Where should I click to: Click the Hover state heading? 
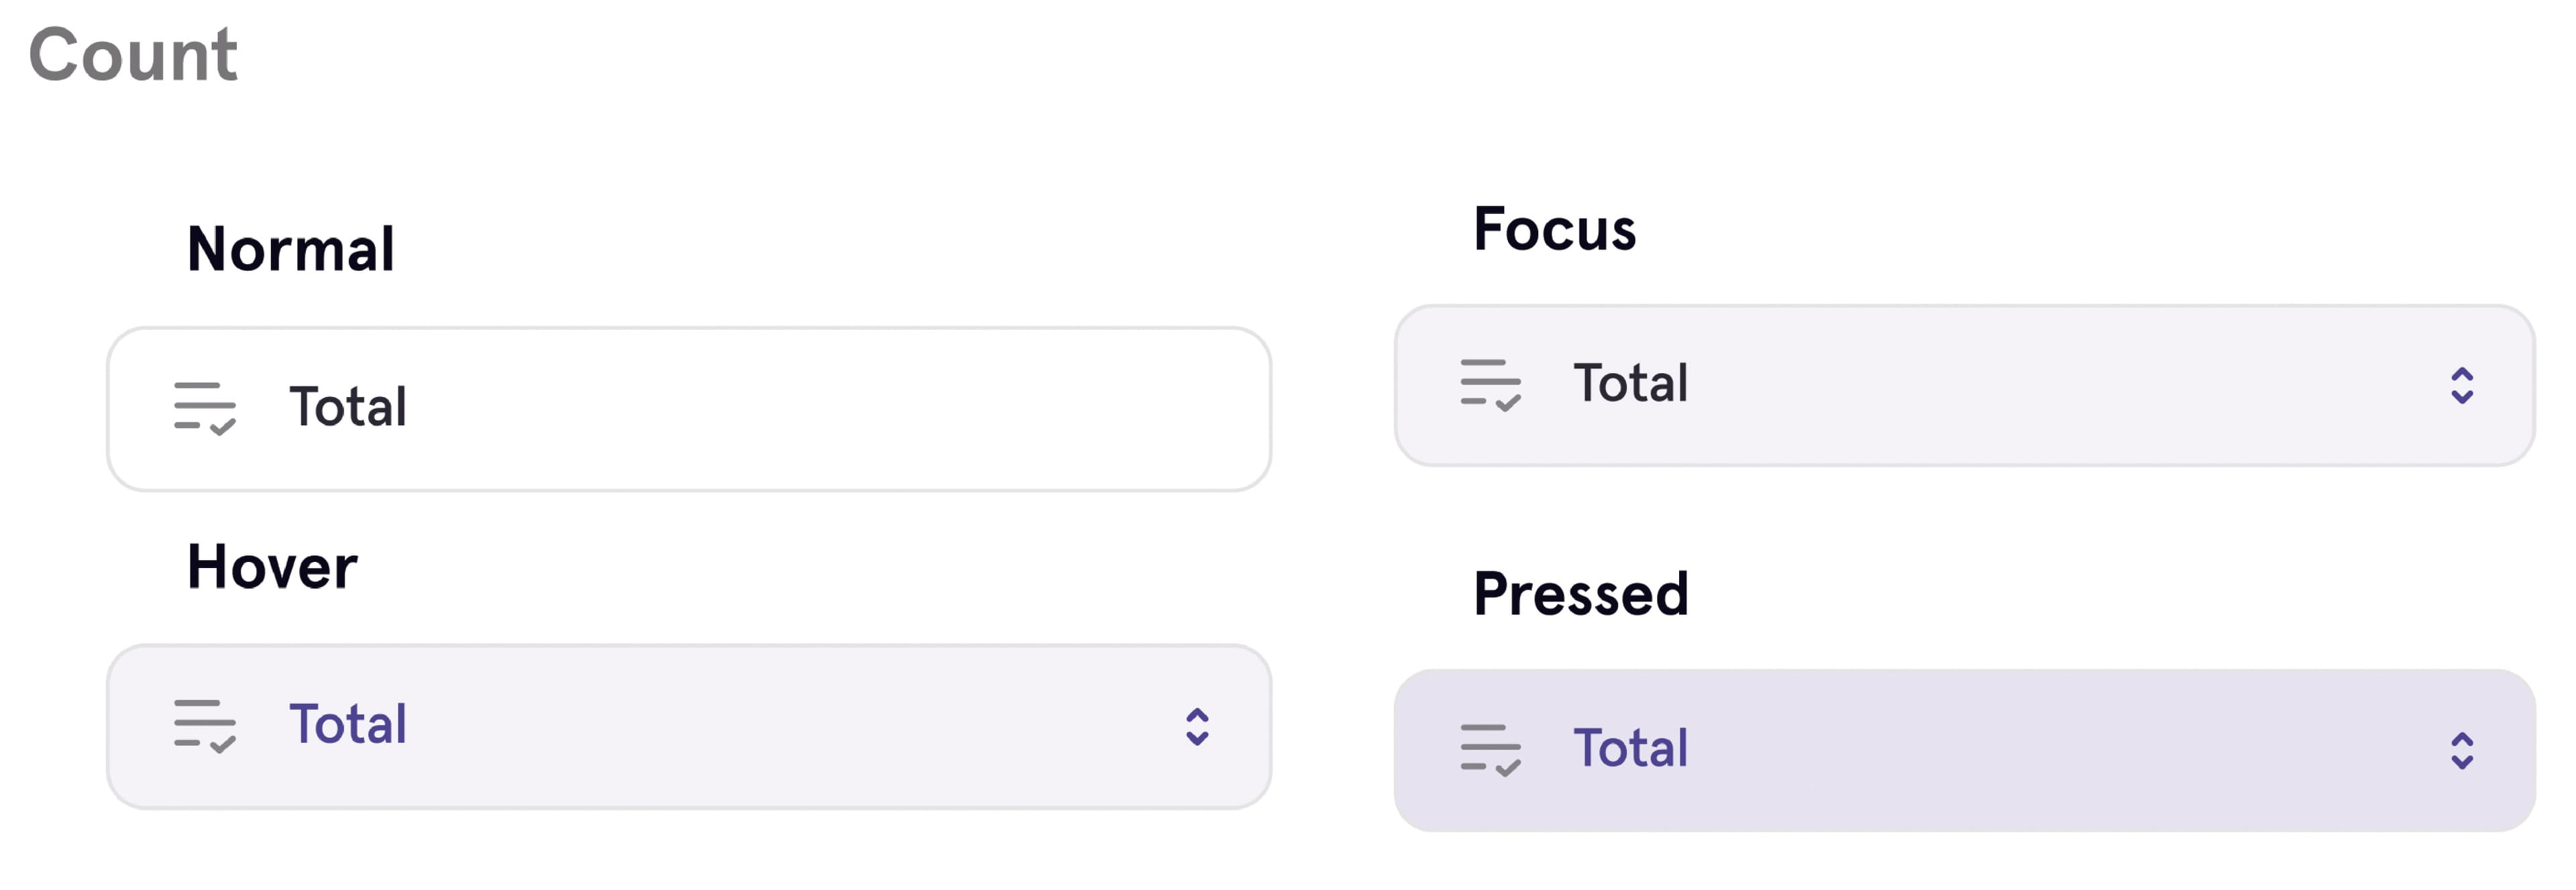pyautogui.click(x=273, y=565)
